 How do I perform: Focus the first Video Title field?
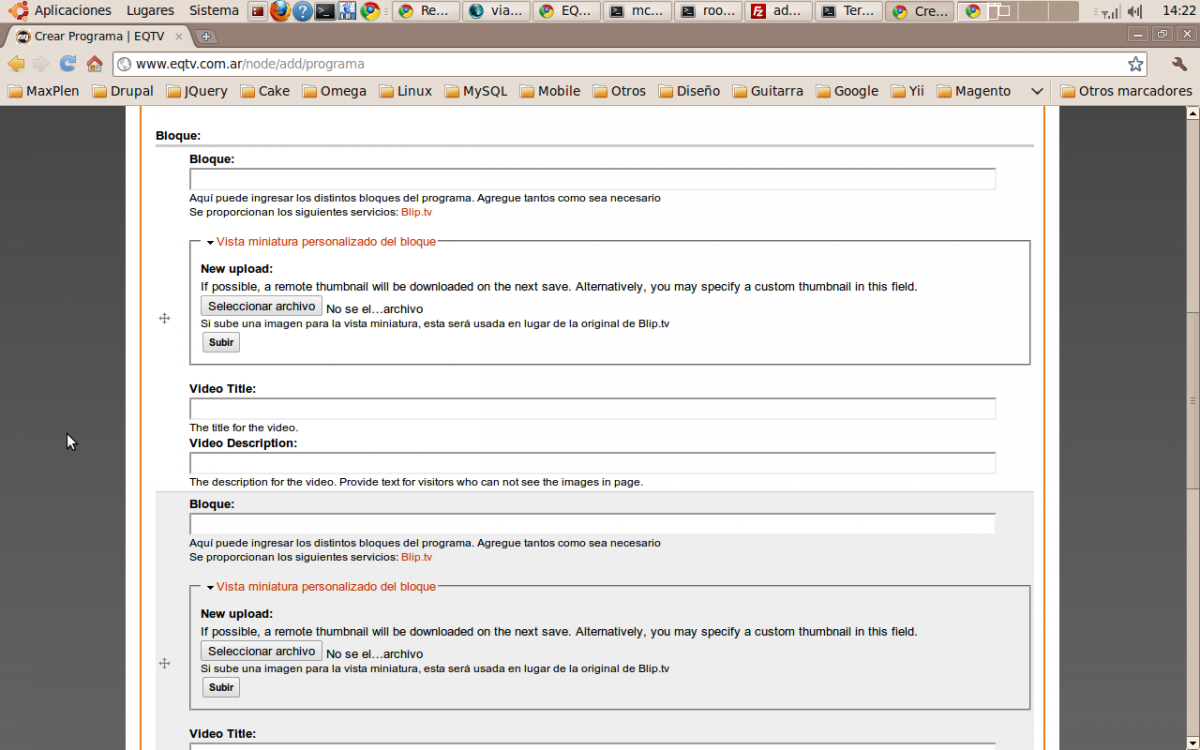click(x=593, y=409)
